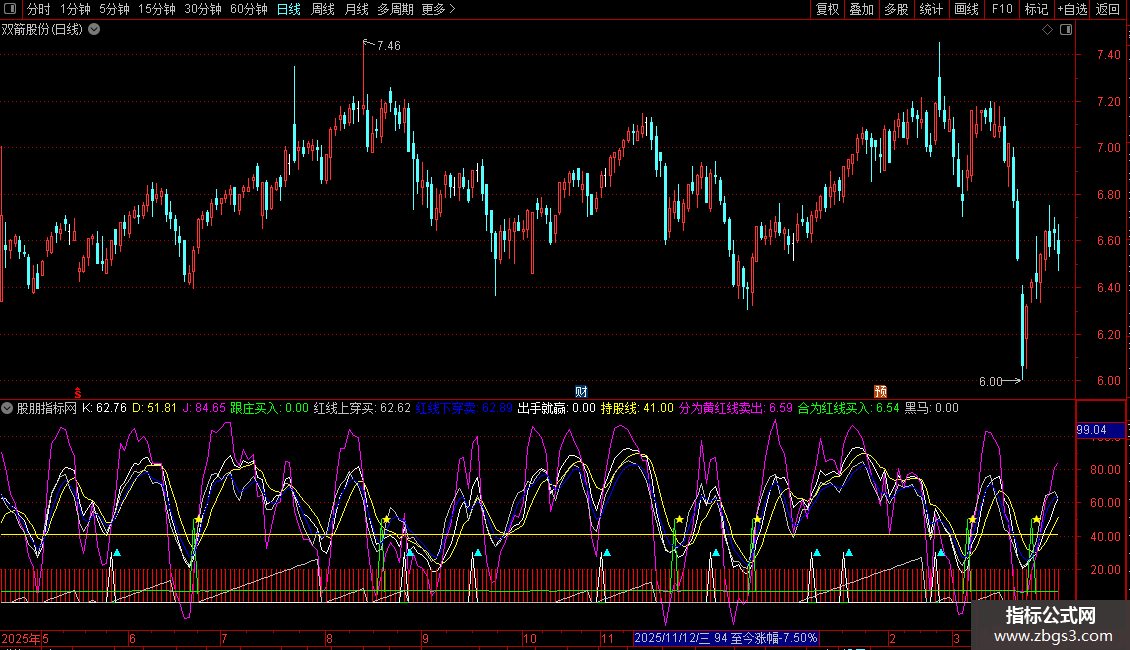Click the diamond icon above the price axis
Screen dimensions: 1130x650
[x=1048, y=30]
